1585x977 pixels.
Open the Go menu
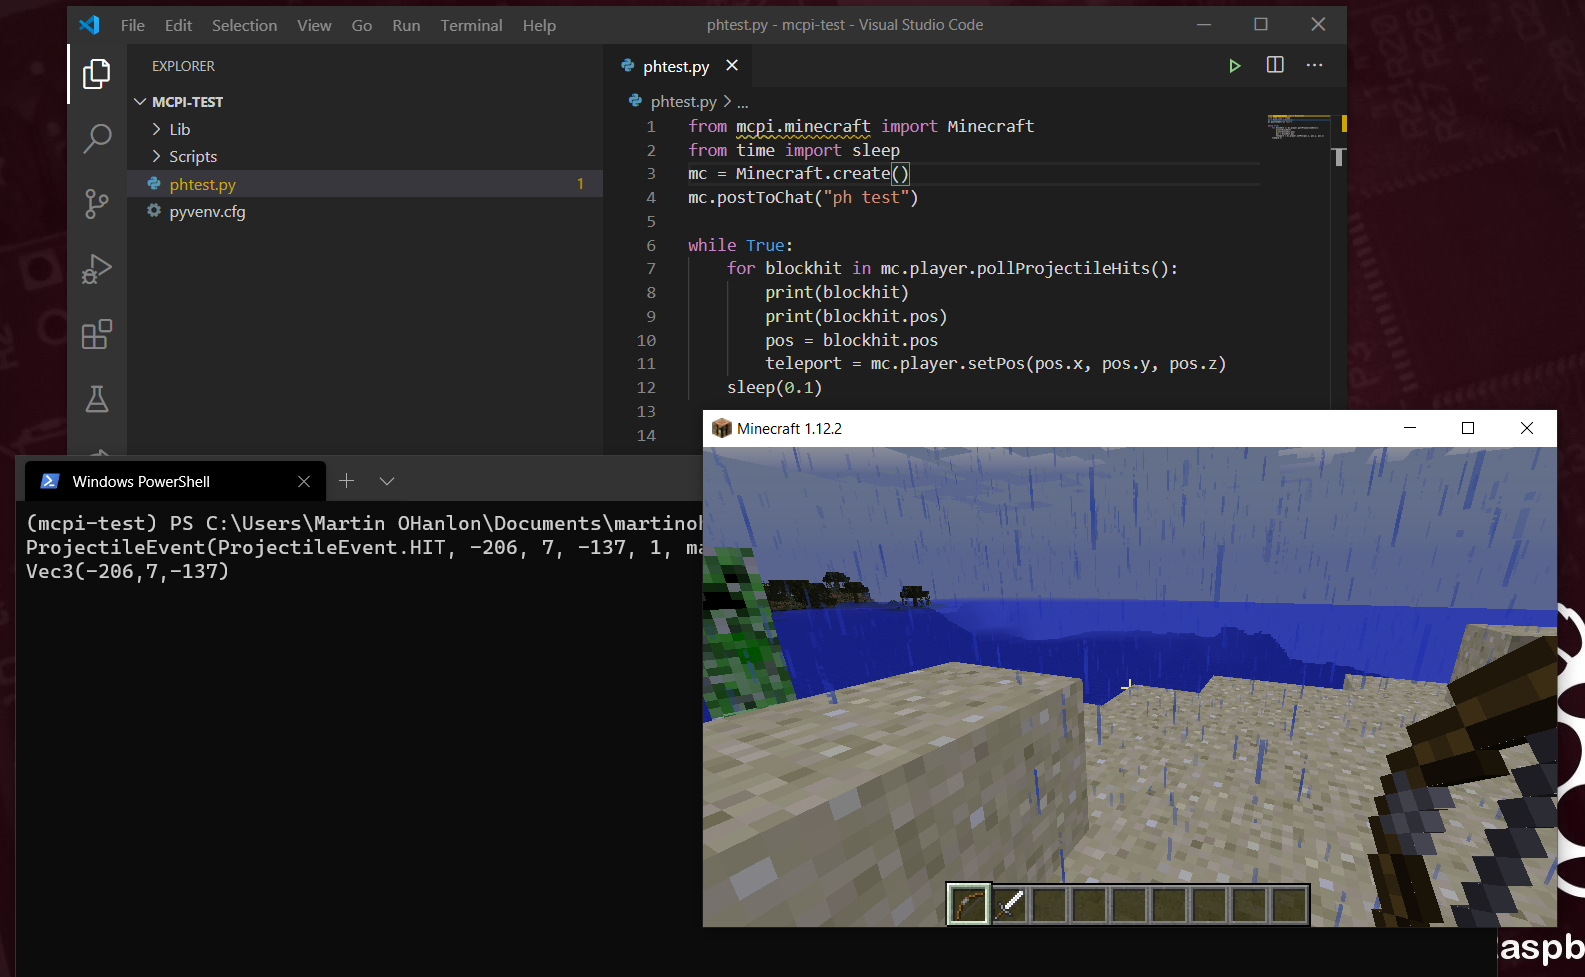(x=362, y=25)
